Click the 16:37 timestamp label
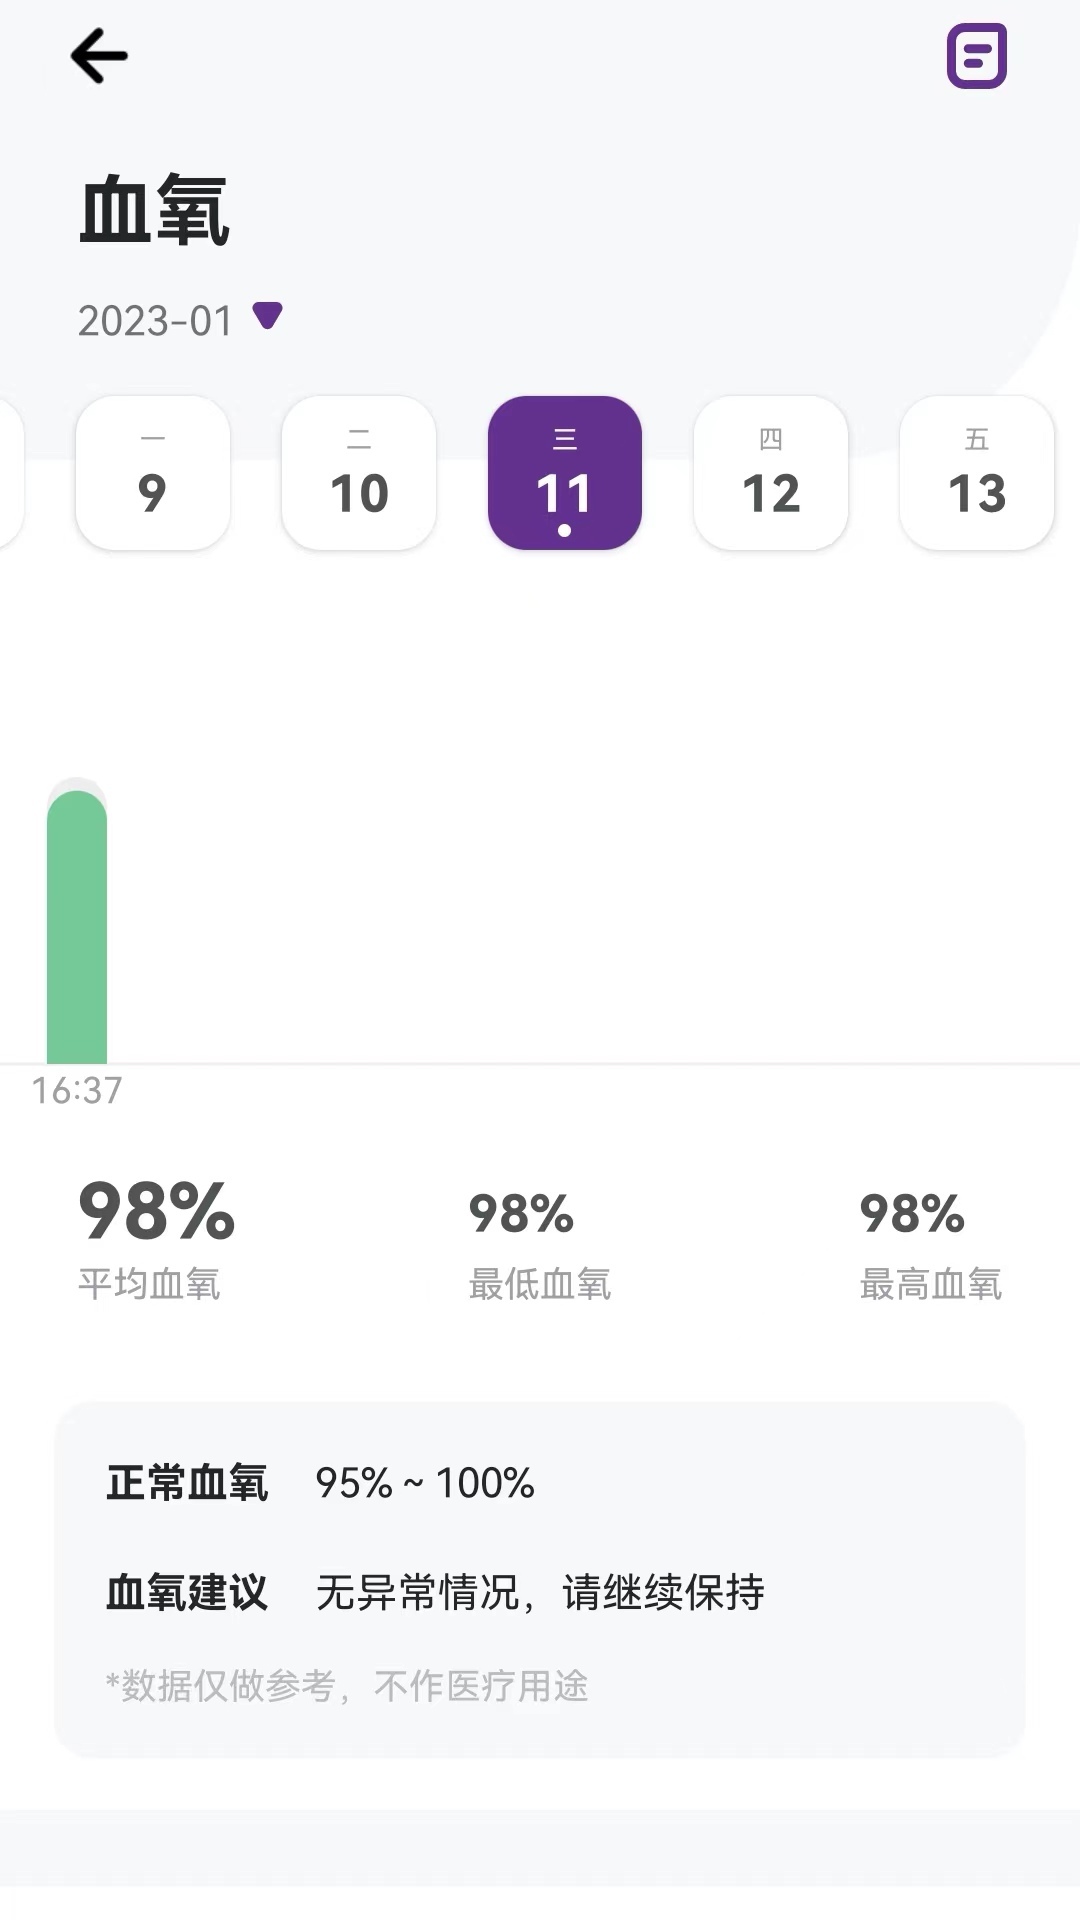1080x1920 pixels. coord(75,1091)
